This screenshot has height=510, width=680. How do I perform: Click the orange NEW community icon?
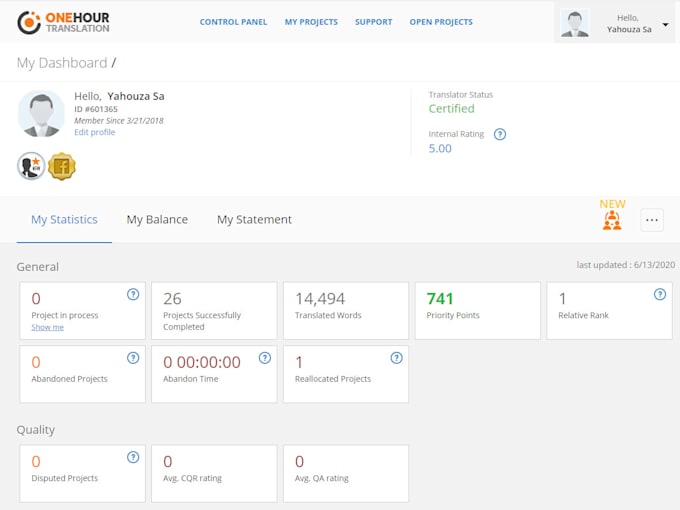tap(612, 220)
